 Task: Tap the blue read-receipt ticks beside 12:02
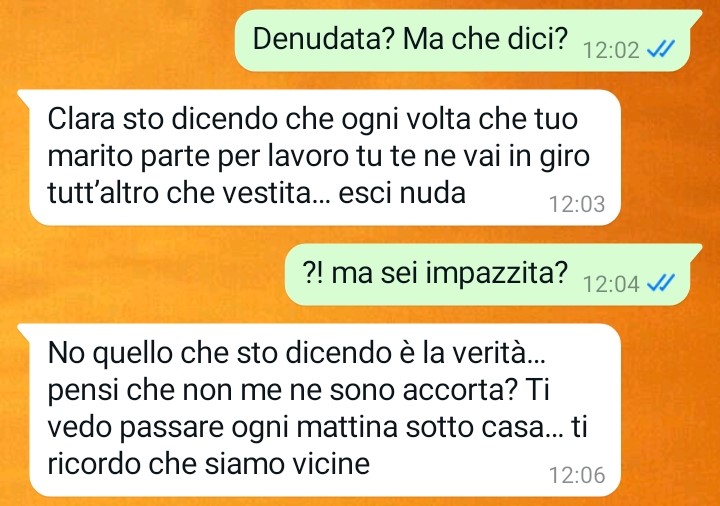[661, 48]
